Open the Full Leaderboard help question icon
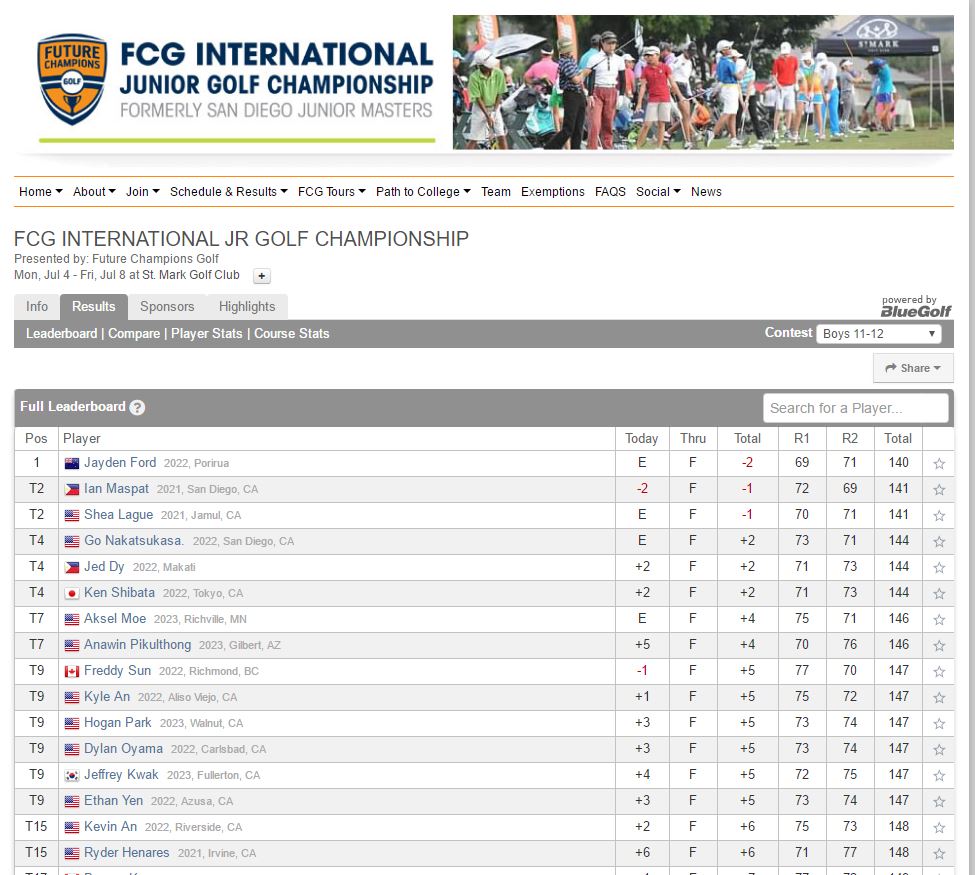This screenshot has width=975, height=875. (137, 407)
